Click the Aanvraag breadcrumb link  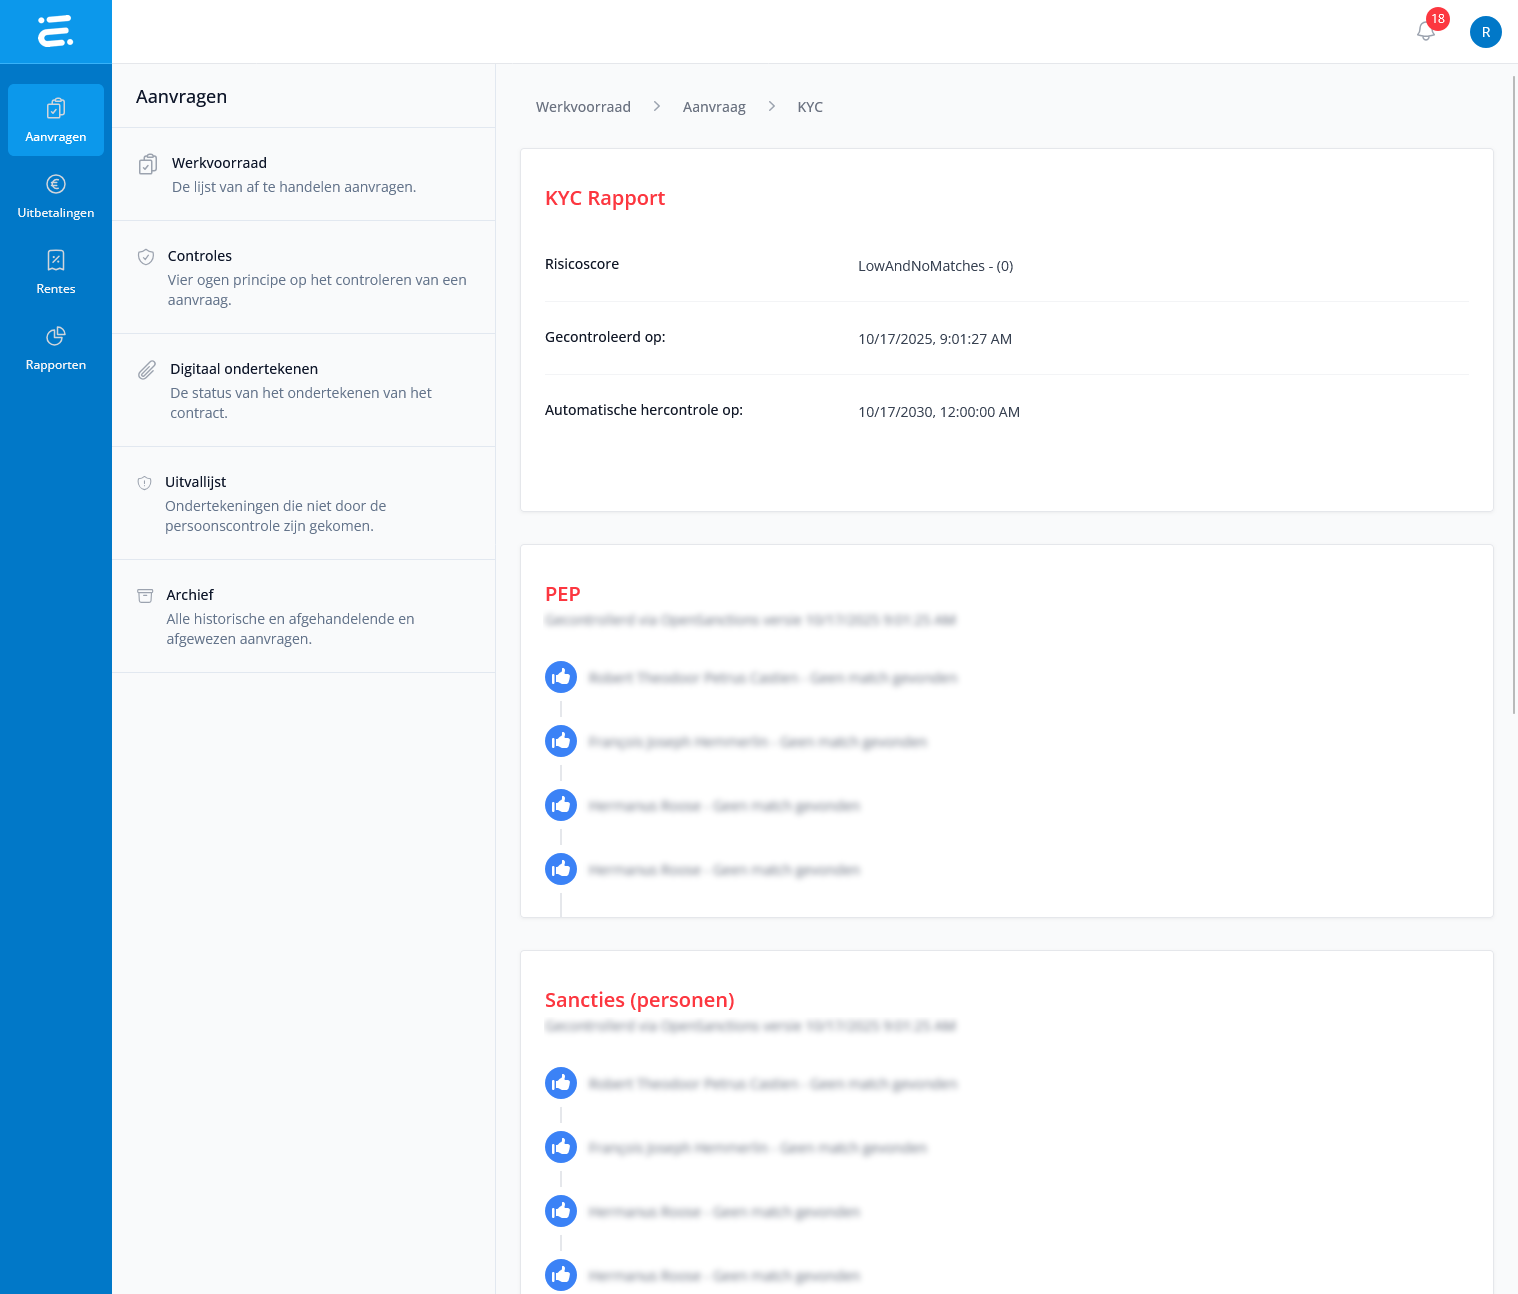[714, 107]
